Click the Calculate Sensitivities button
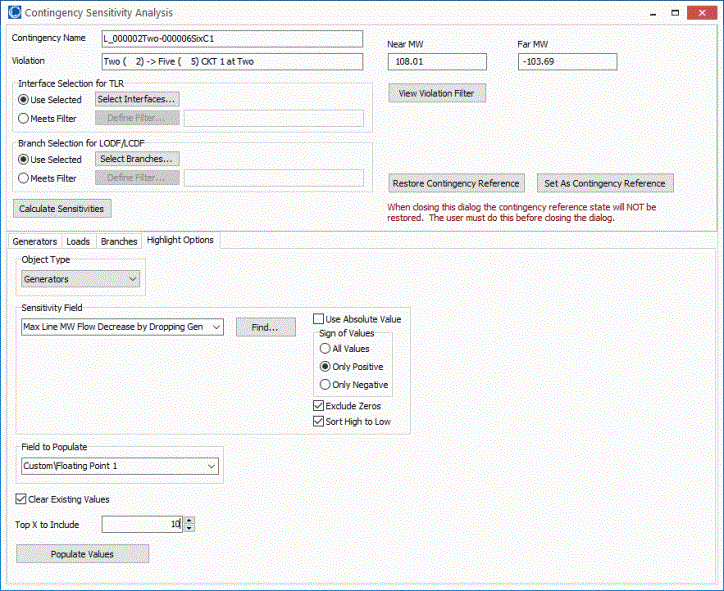 [62, 209]
